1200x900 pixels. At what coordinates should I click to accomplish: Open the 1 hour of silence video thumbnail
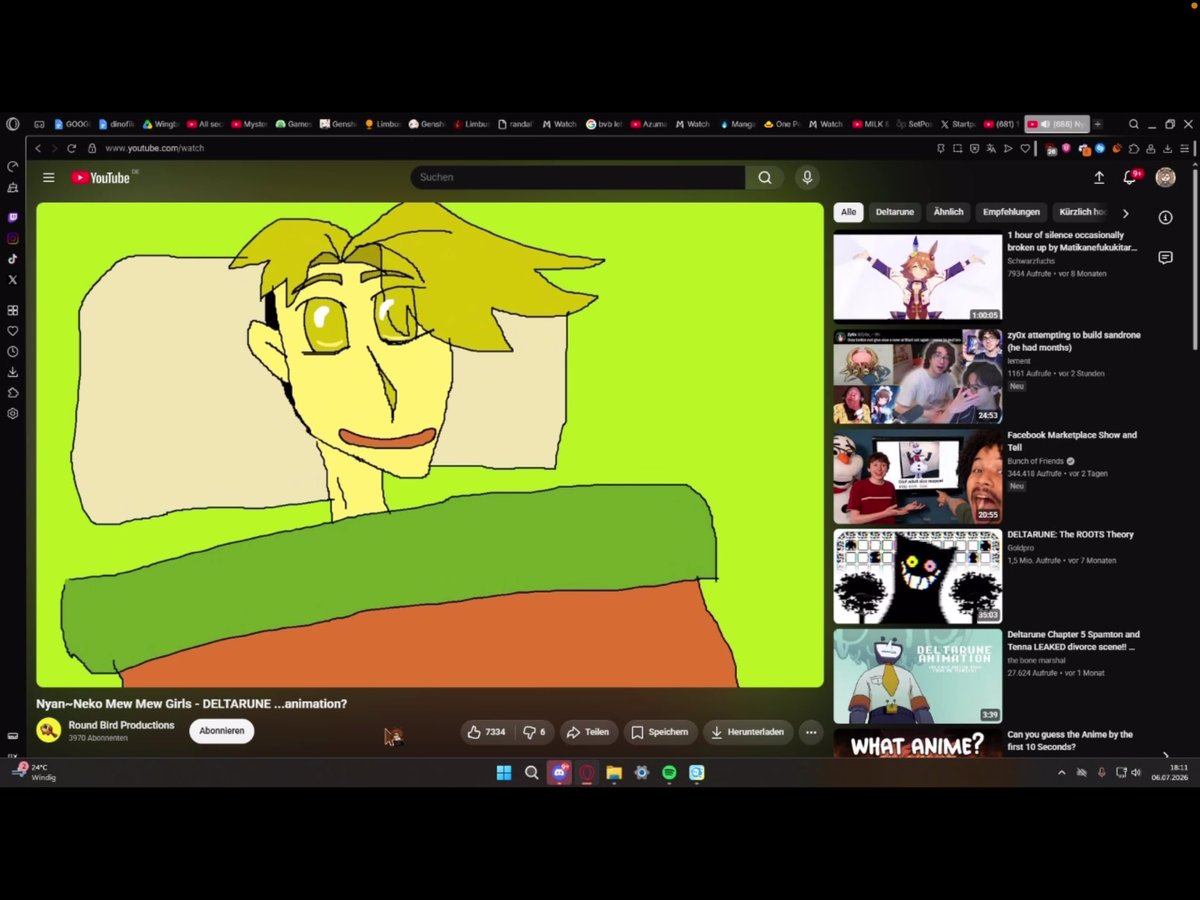(917, 277)
